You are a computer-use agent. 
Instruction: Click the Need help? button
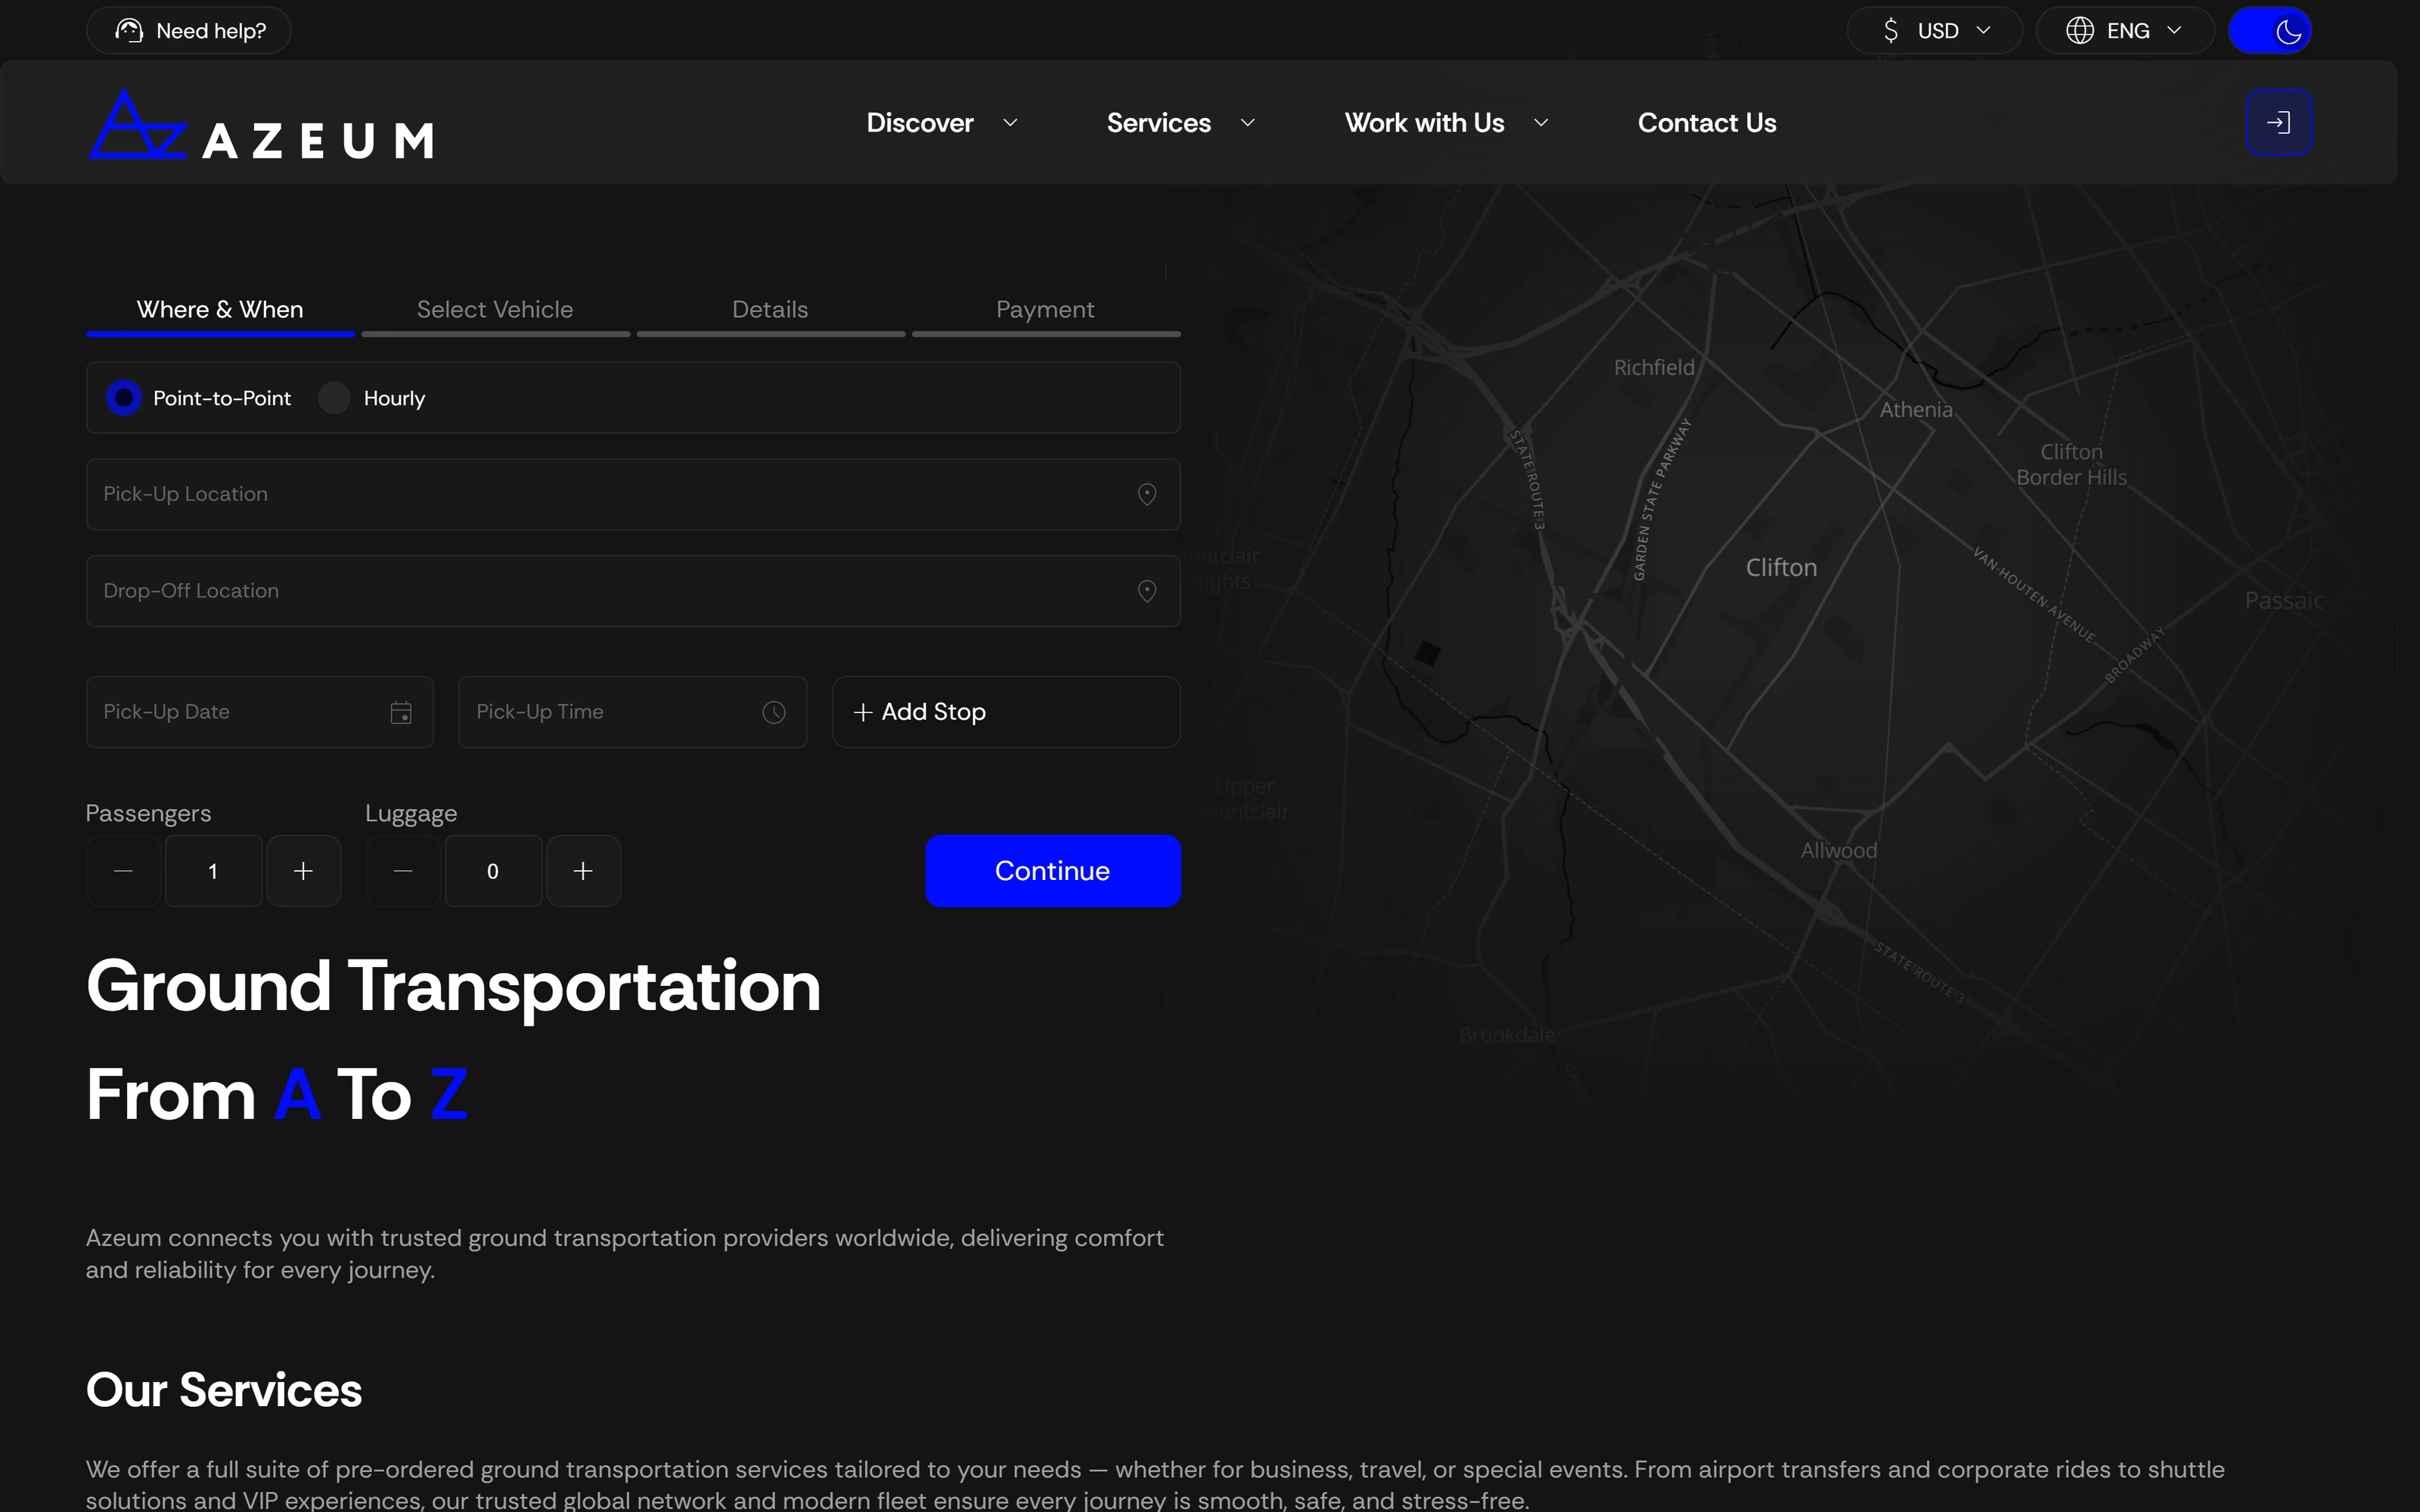[189, 31]
